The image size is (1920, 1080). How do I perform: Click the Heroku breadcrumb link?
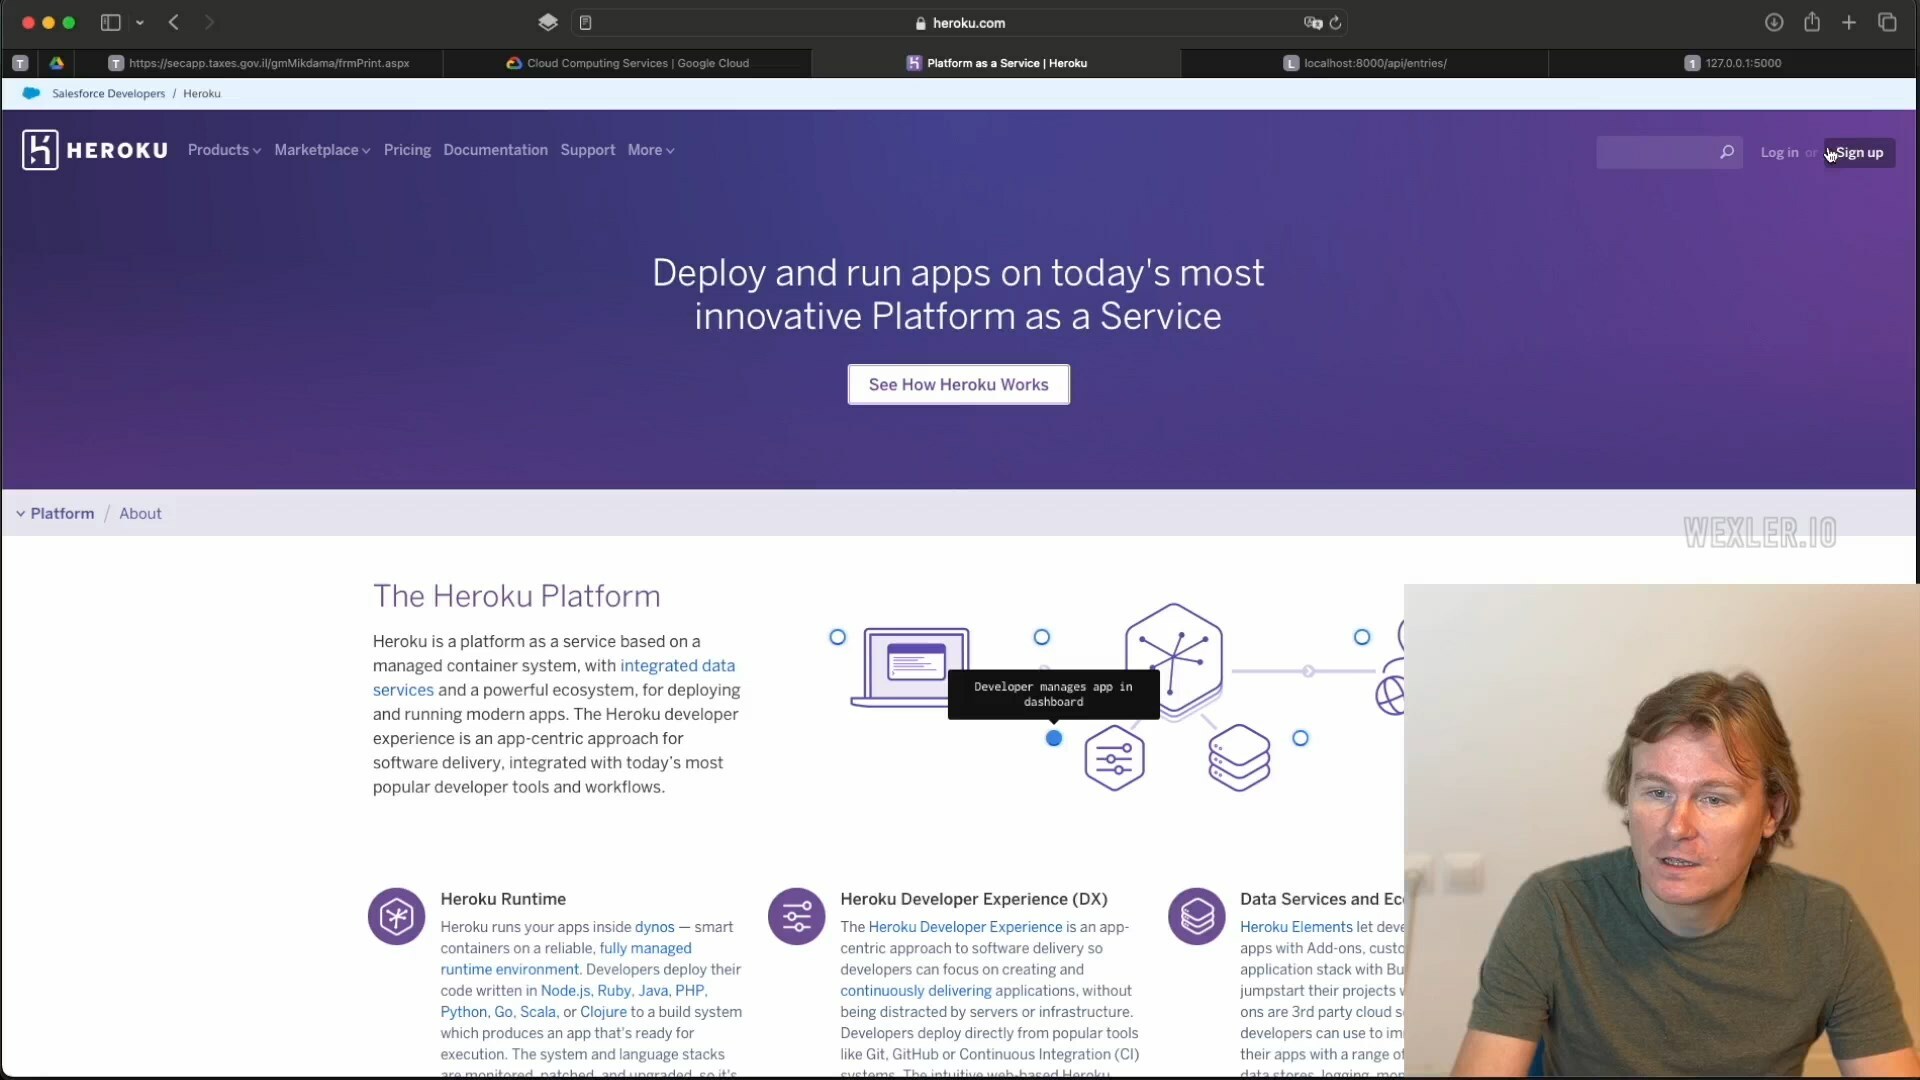(202, 93)
